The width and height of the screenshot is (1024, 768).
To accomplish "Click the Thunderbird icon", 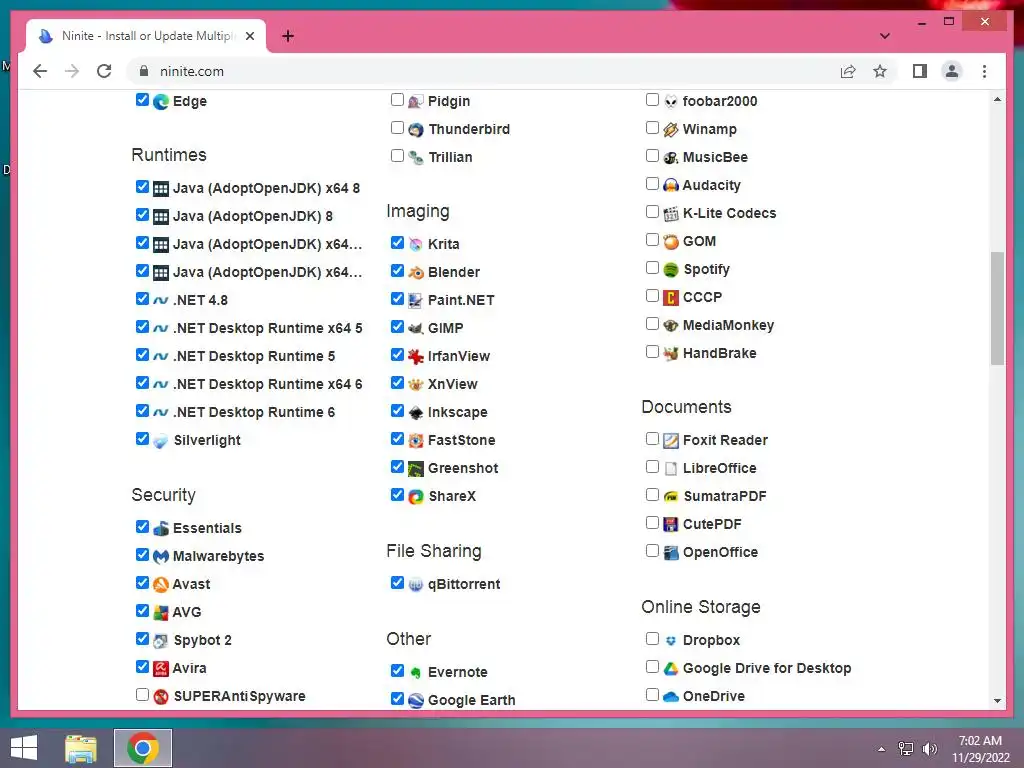I will point(415,130).
